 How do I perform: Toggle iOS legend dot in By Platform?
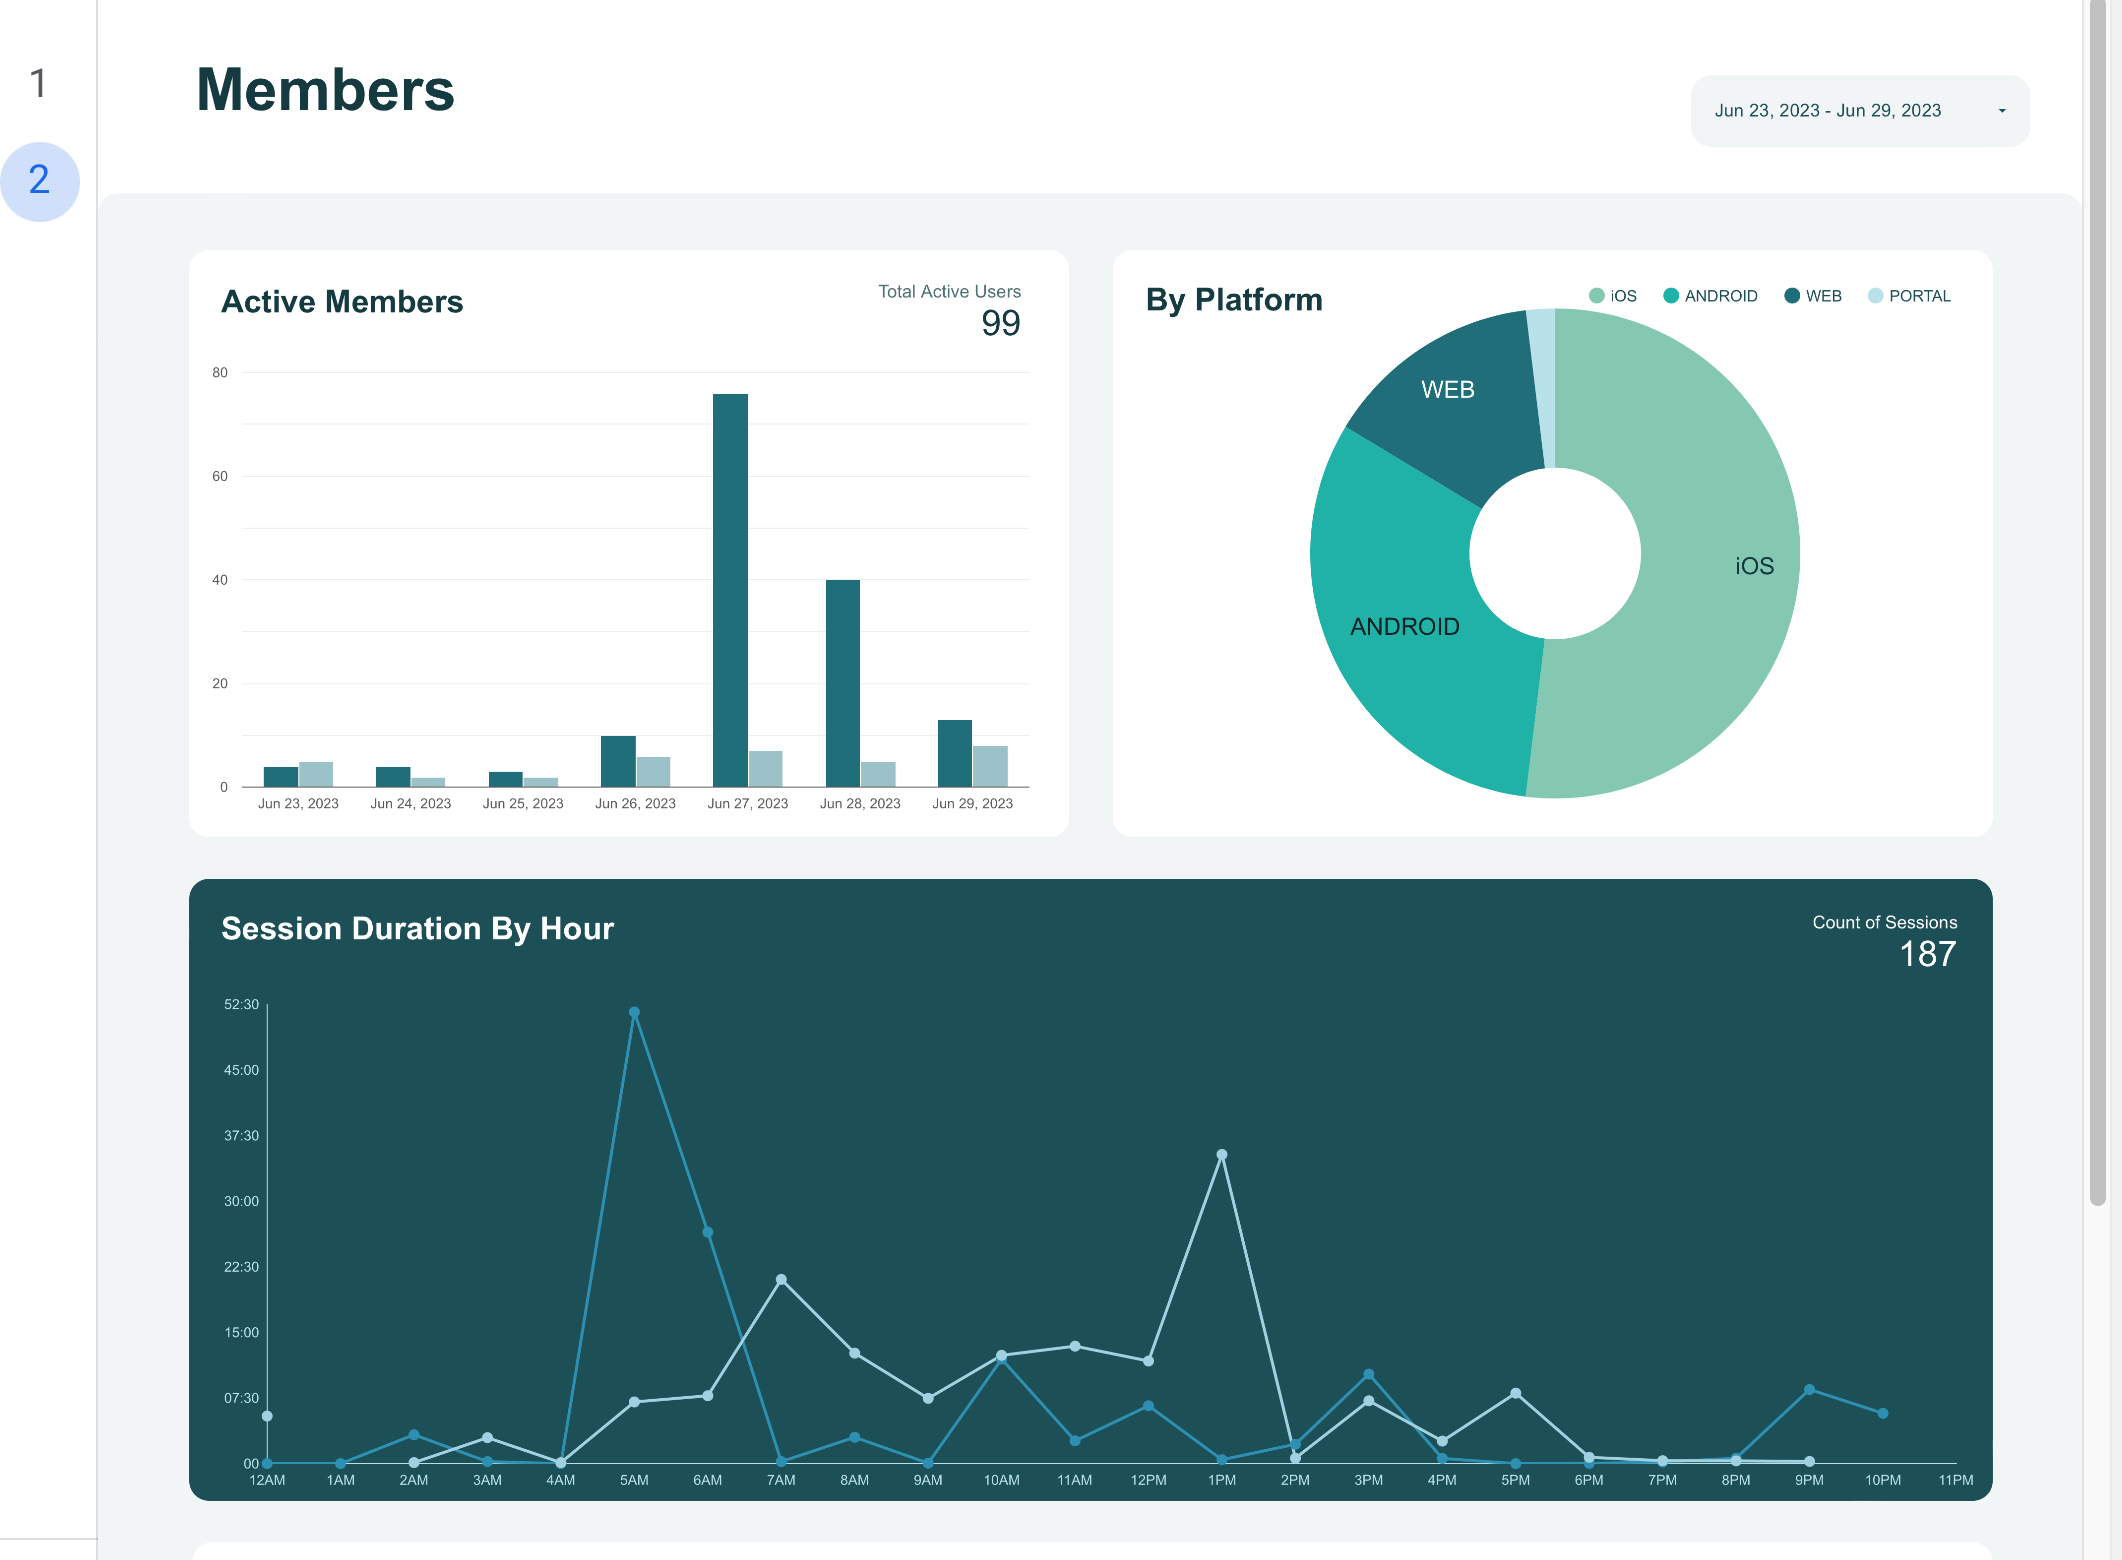pyautogui.click(x=1597, y=296)
